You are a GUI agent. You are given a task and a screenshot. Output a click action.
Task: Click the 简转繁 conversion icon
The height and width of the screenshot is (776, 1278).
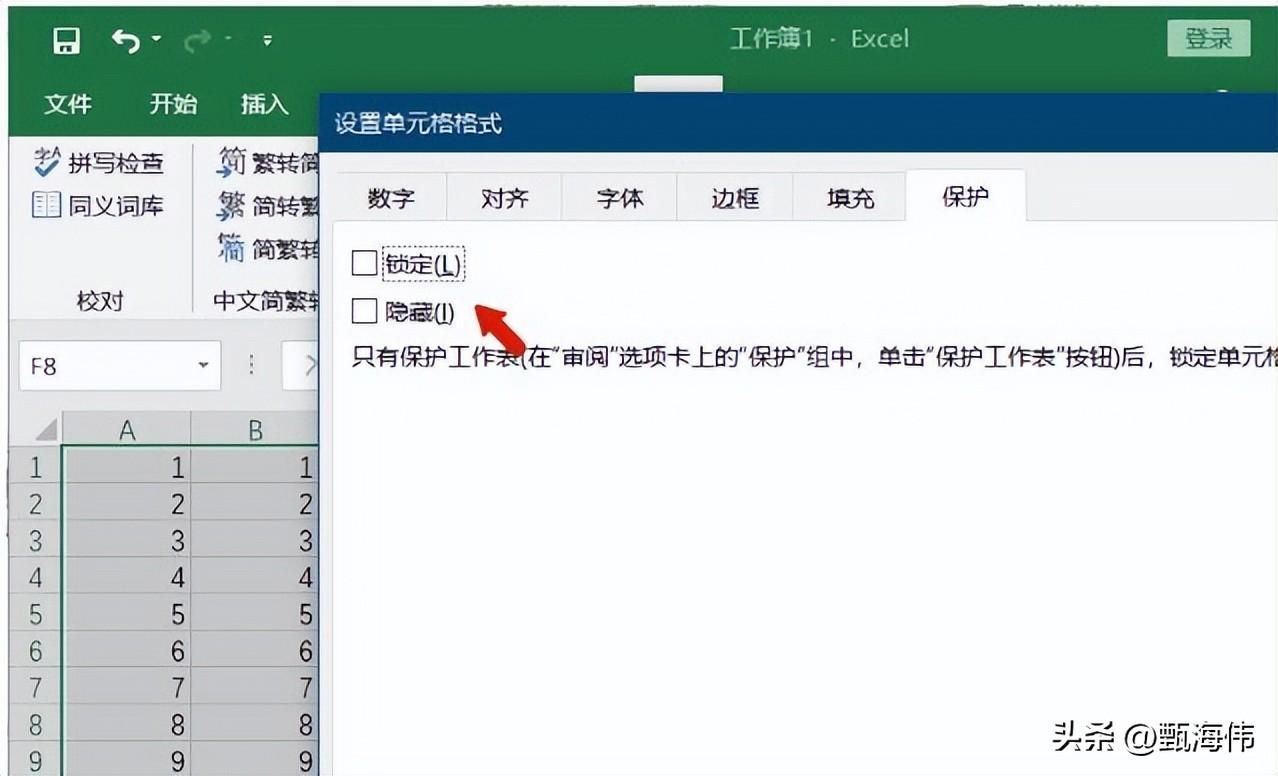232,205
